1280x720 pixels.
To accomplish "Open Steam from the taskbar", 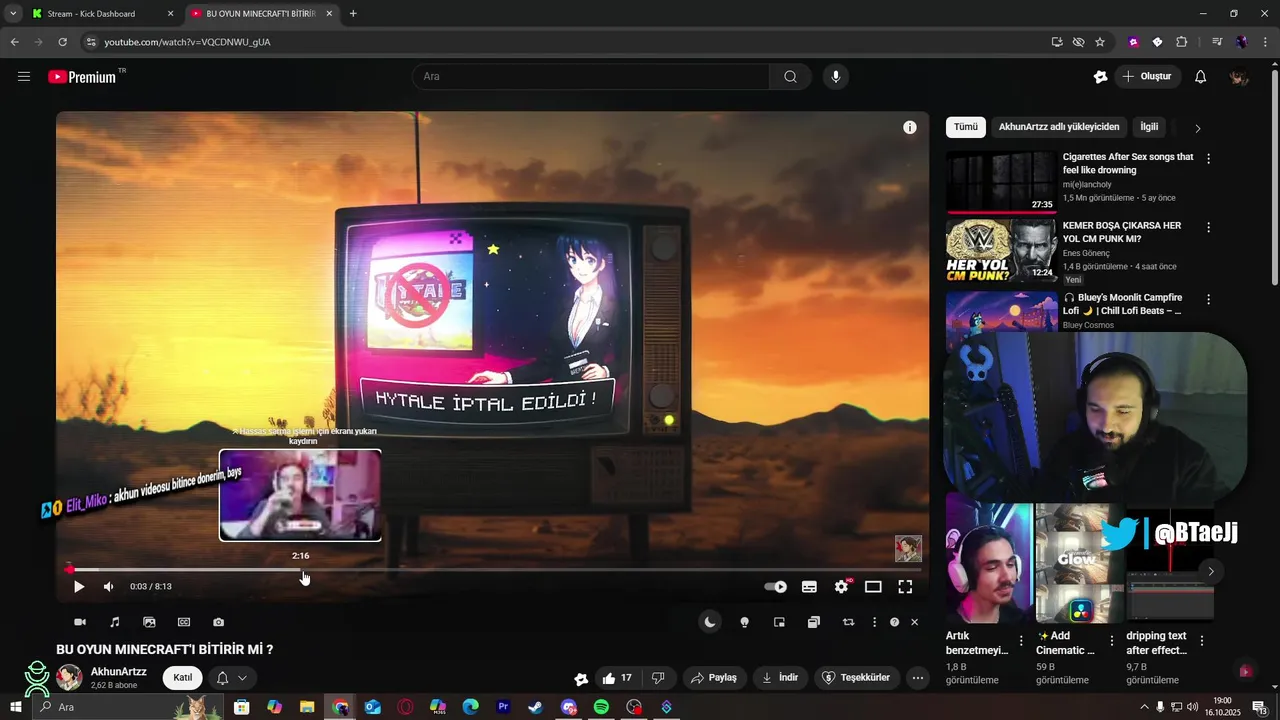I will 536,707.
